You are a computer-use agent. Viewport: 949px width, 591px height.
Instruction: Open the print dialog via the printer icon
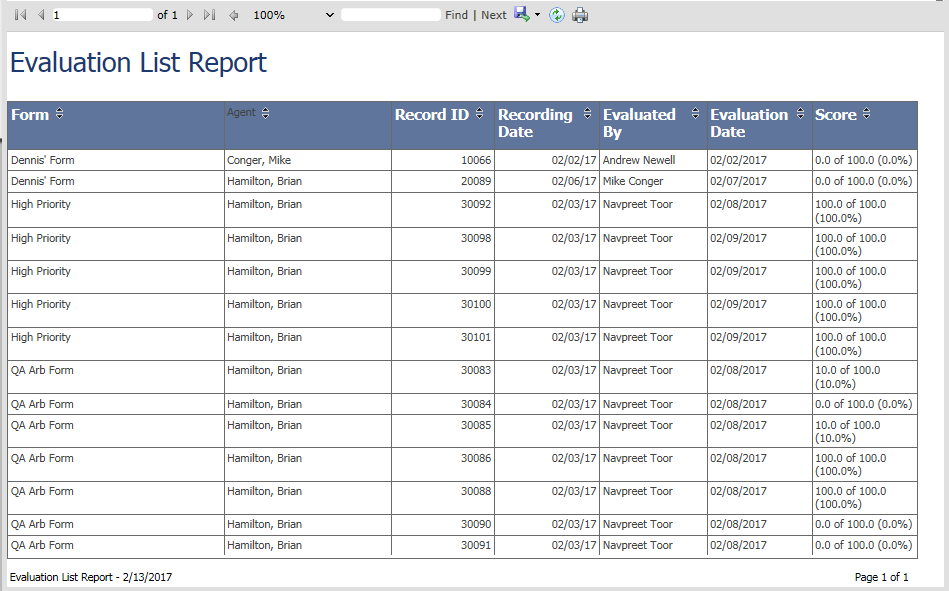point(580,14)
